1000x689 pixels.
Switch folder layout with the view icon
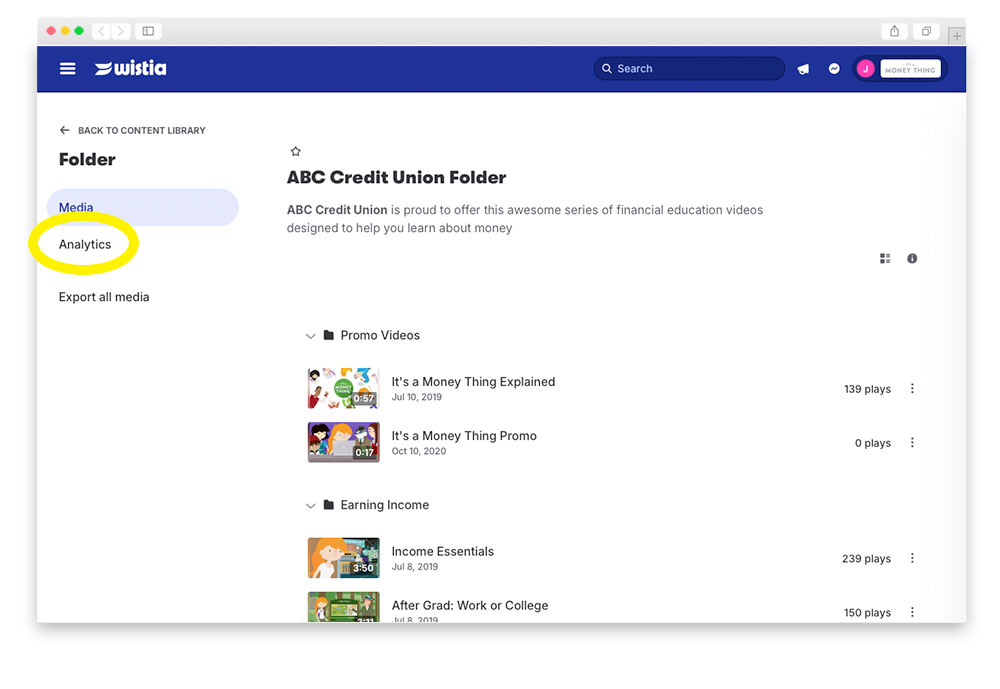click(885, 258)
